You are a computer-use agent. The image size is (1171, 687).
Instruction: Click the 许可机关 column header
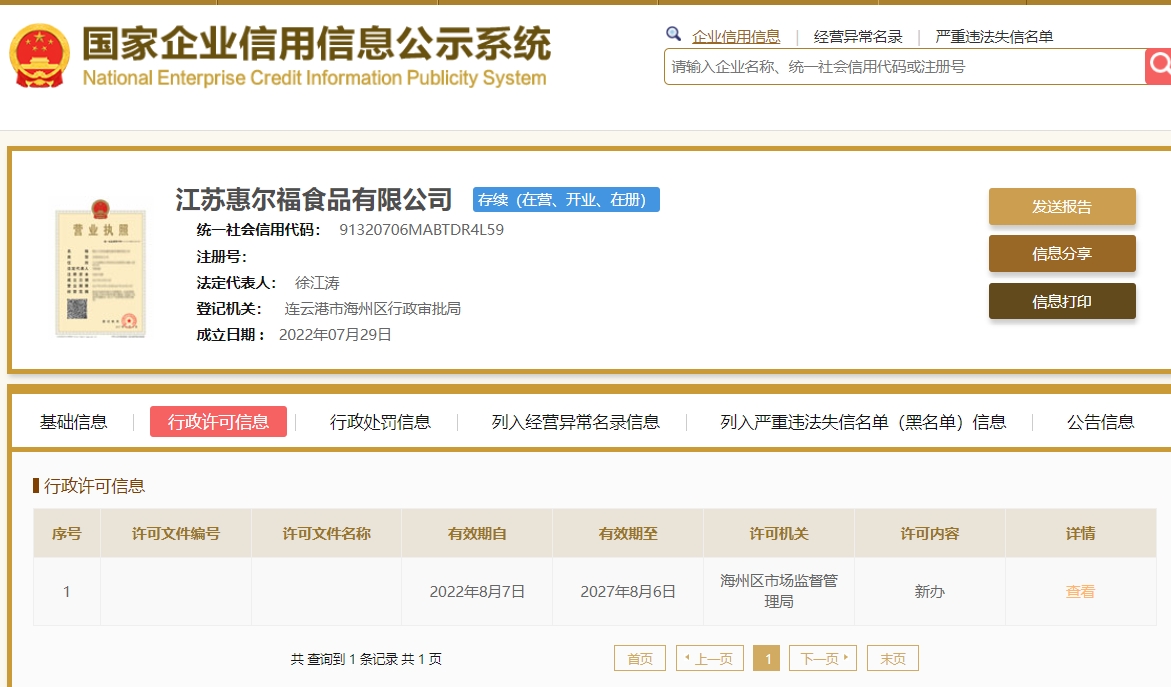pos(779,533)
